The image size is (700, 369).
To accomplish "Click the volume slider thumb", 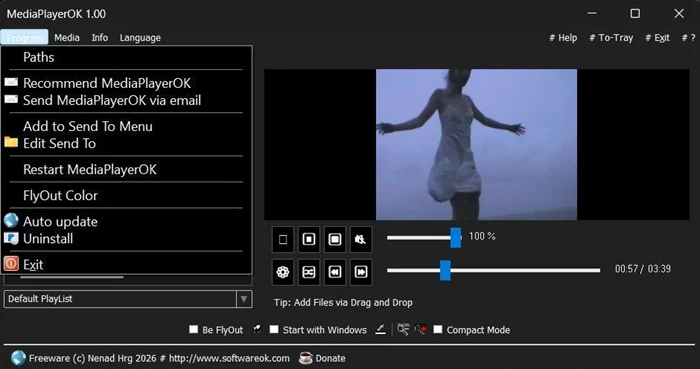I will (x=455, y=237).
